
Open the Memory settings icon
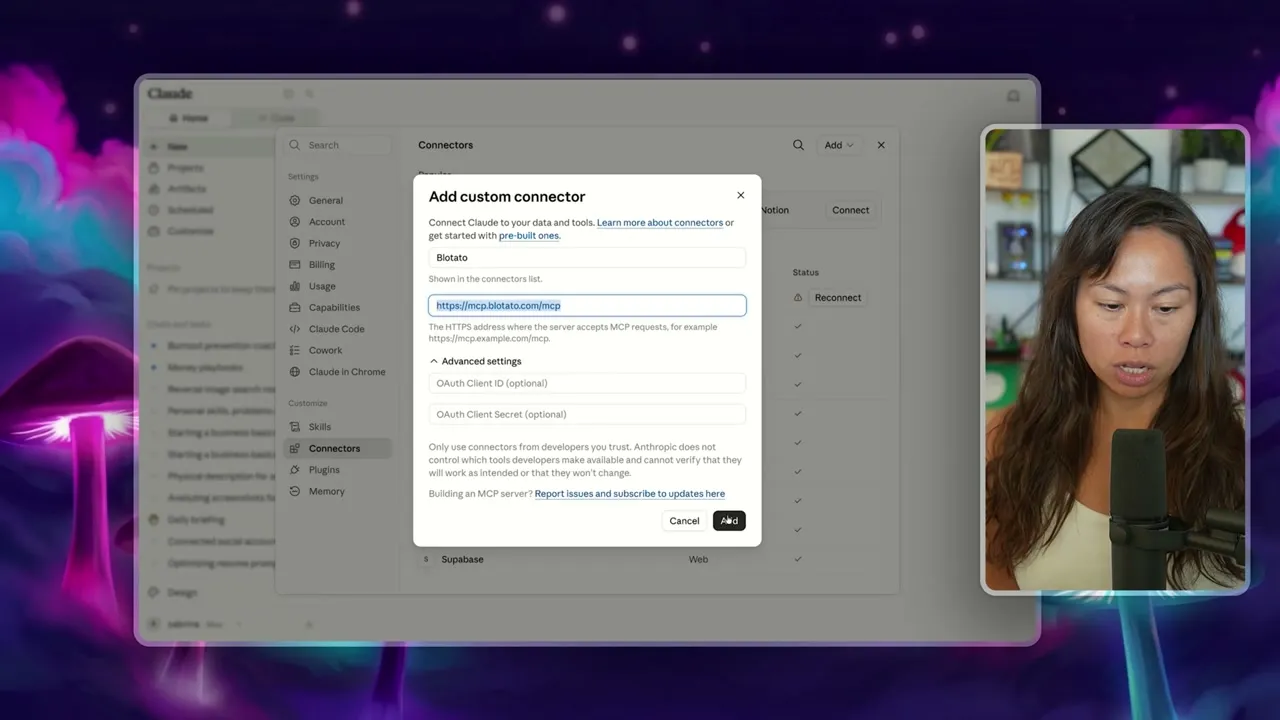coord(295,491)
